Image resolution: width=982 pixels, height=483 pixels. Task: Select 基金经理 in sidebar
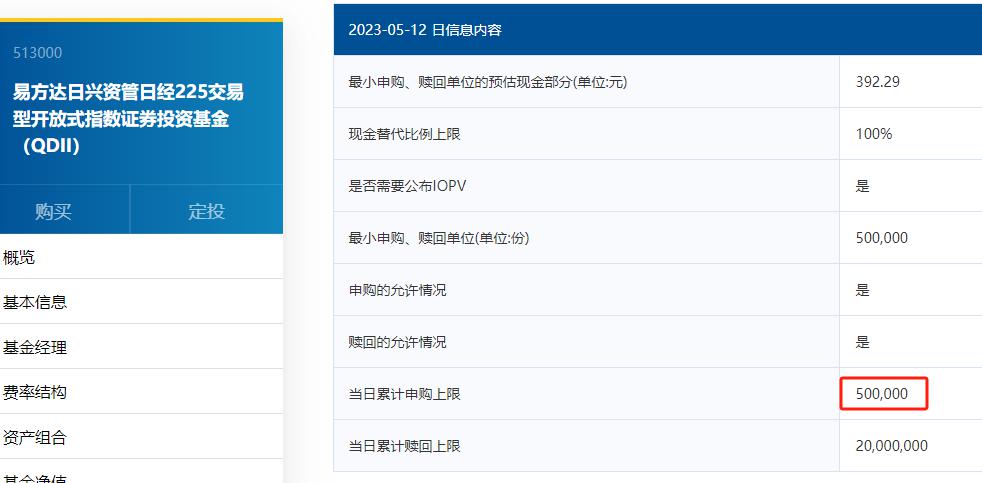coord(35,347)
